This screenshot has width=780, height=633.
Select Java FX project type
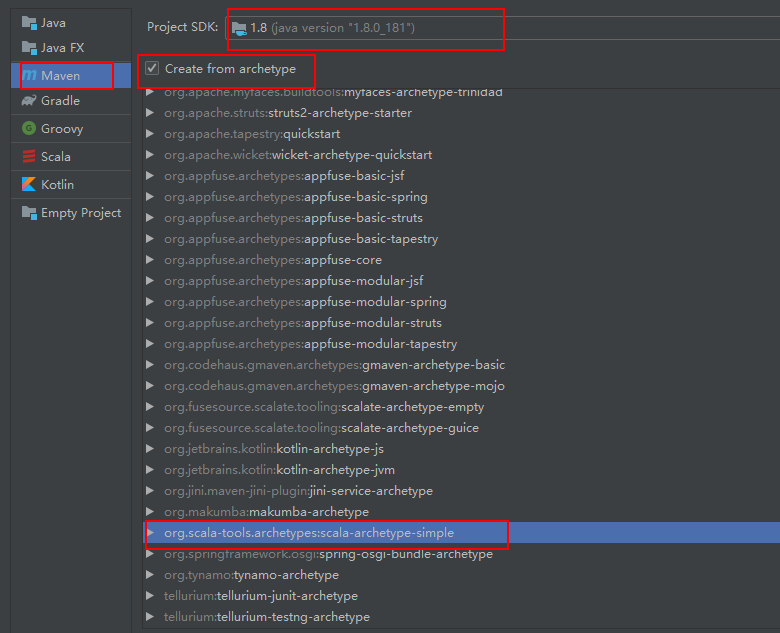[71, 48]
